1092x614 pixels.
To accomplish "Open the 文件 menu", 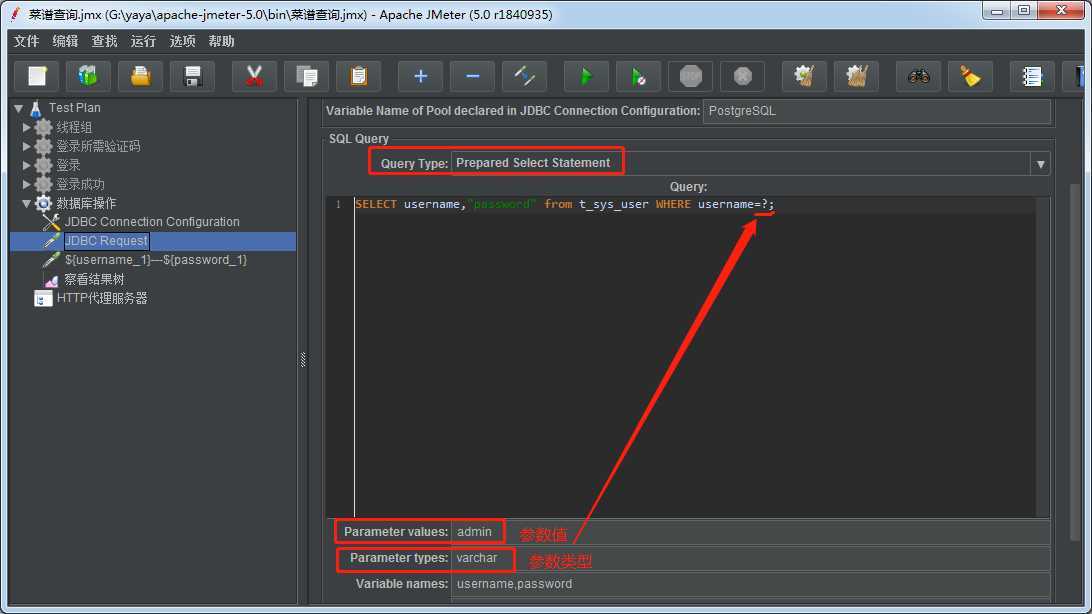I will pyautogui.click(x=26, y=41).
